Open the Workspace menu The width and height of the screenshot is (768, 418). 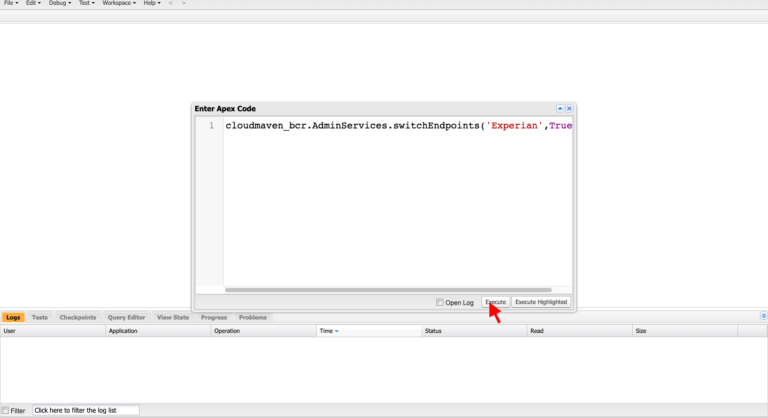(x=119, y=3)
